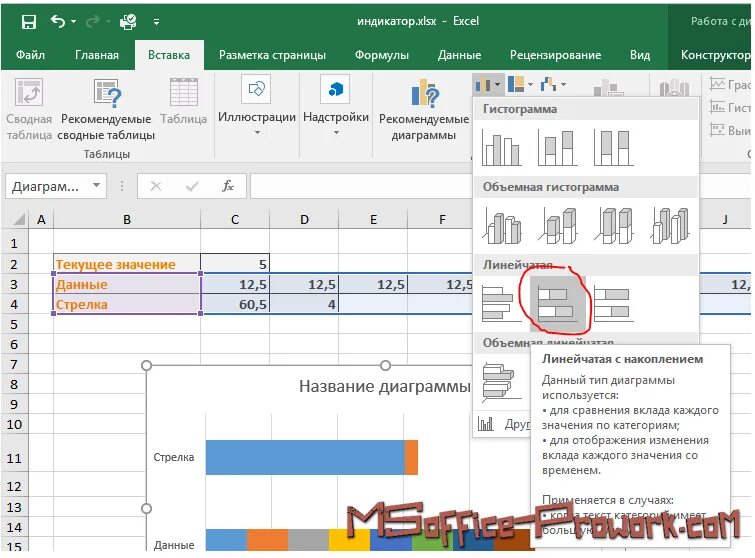Undo the last action
Image resolution: width=755 pixels, height=558 pixels.
point(58,21)
